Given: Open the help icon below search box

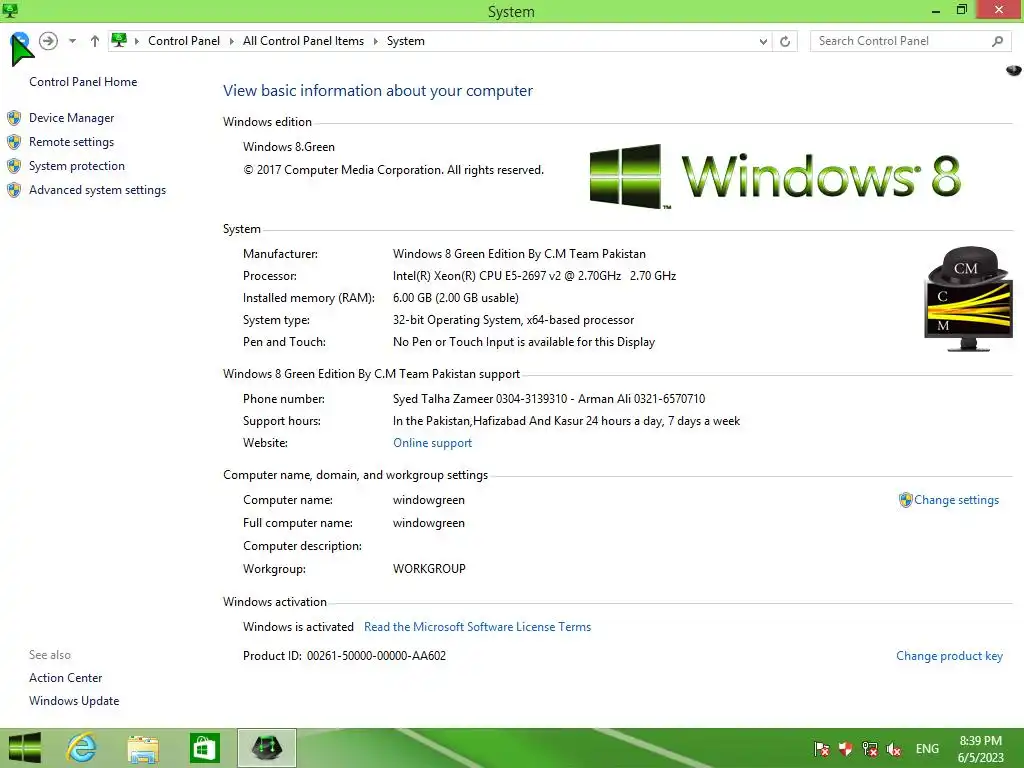Looking at the screenshot, I should (1014, 70).
